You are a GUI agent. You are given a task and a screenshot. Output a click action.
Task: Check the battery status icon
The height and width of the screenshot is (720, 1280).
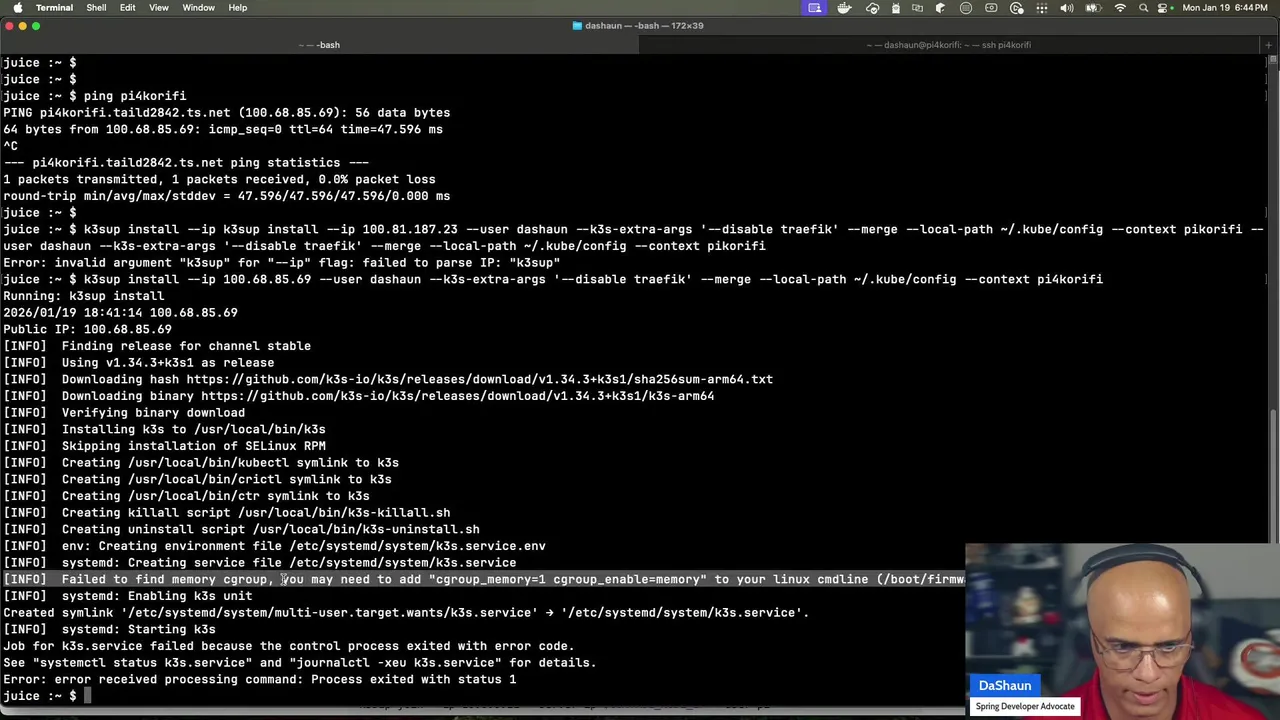(x=1093, y=8)
